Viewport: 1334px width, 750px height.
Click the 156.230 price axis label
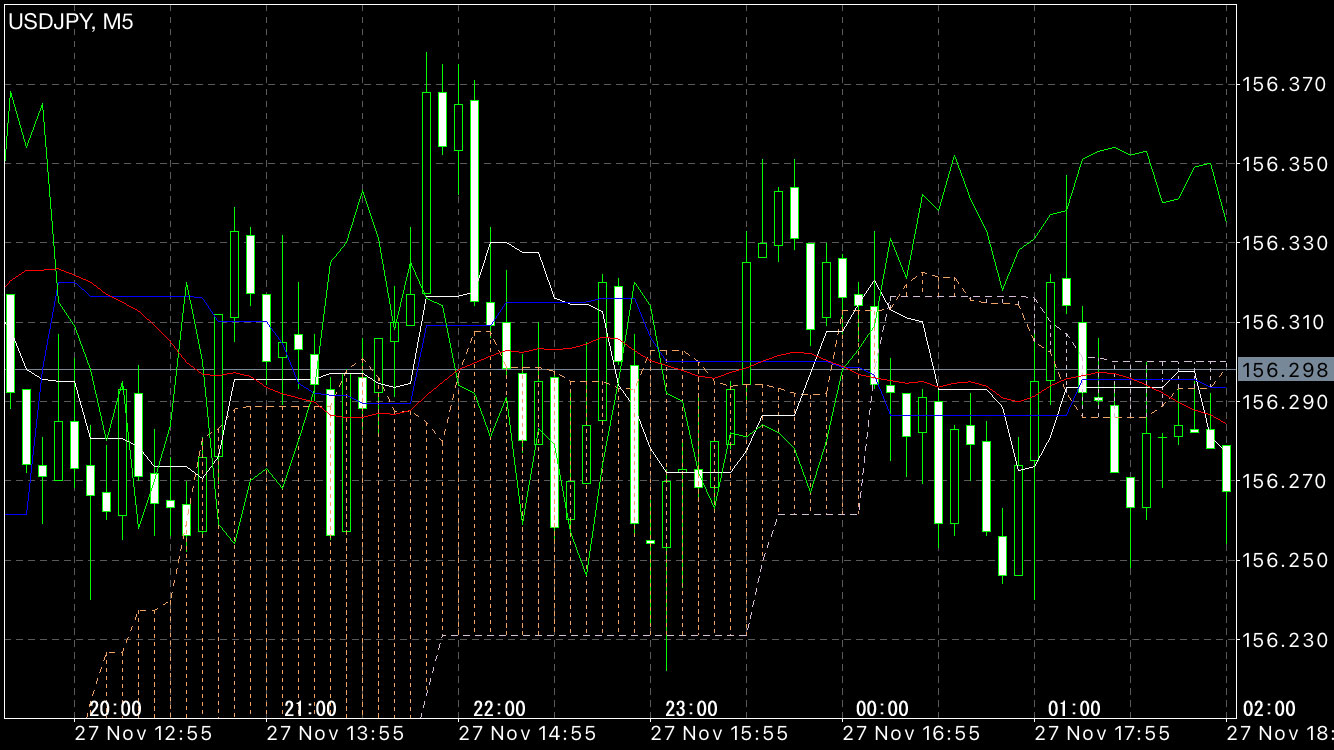click(x=1284, y=639)
